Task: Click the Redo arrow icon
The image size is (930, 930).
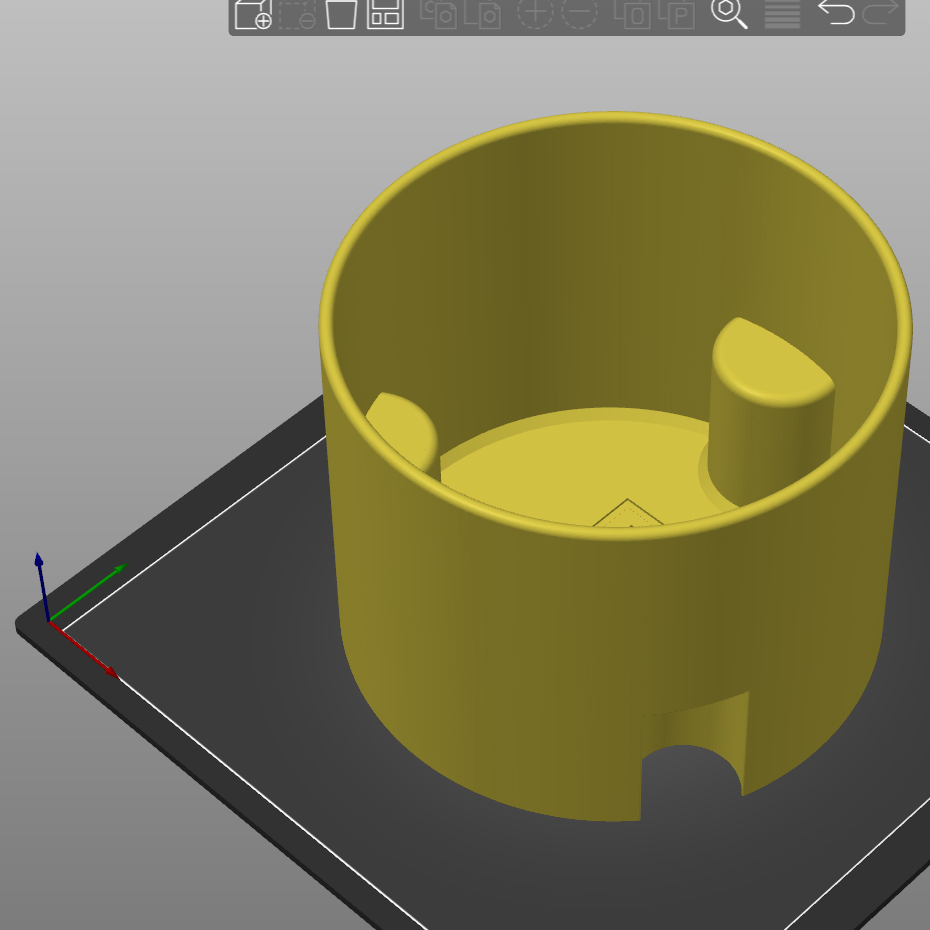Action: tap(880, 12)
